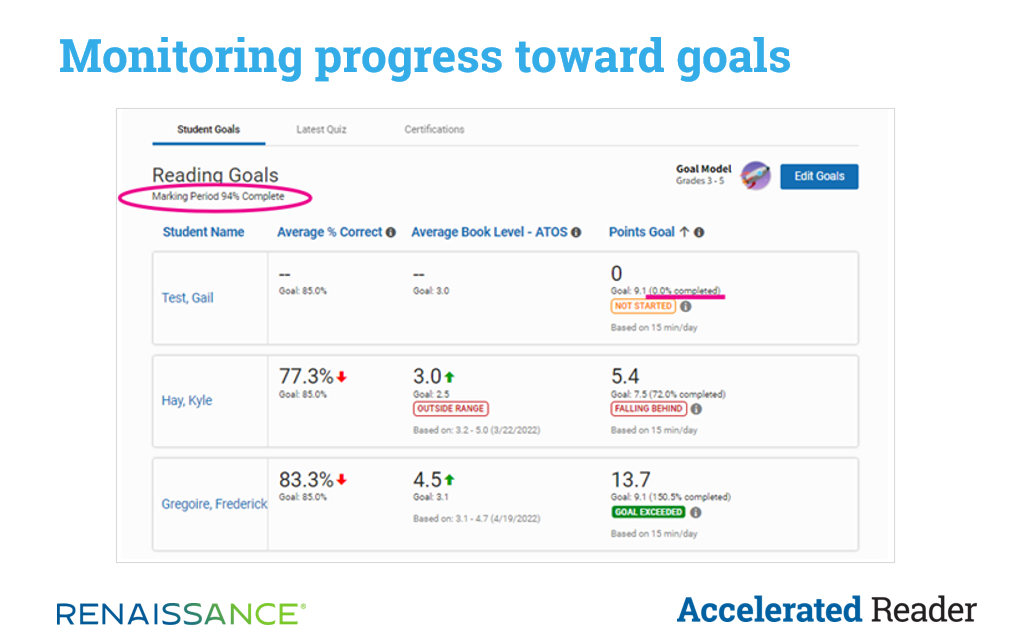Click info icon beside NOT STARTED badge

(685, 306)
